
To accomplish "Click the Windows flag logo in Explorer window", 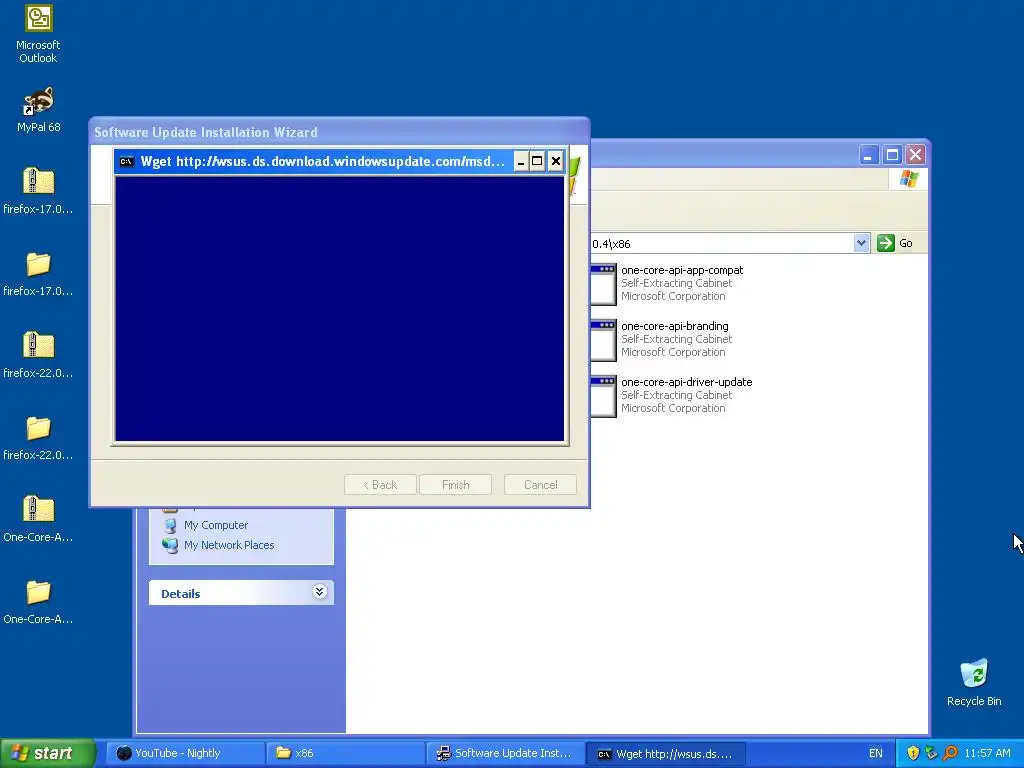I will coord(908,179).
